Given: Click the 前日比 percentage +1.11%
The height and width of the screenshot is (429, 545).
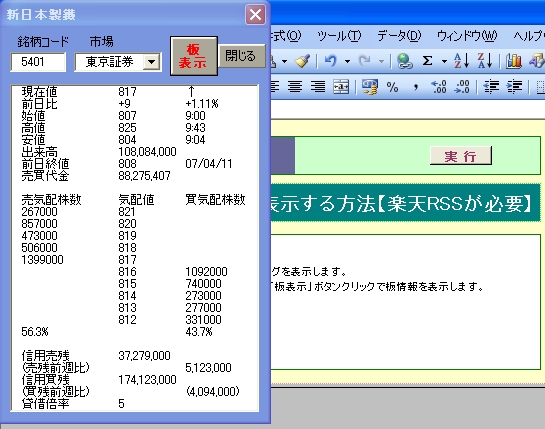Looking at the screenshot, I should click(202, 104).
